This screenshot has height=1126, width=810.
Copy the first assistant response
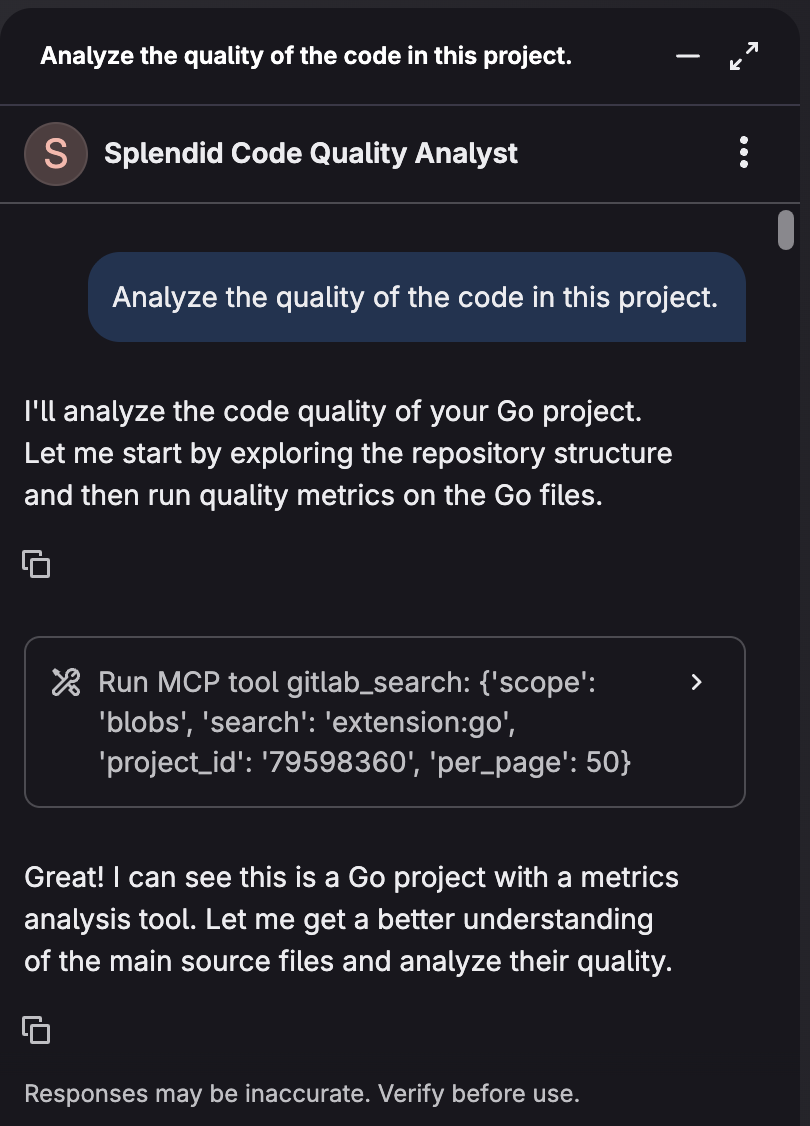(37, 564)
